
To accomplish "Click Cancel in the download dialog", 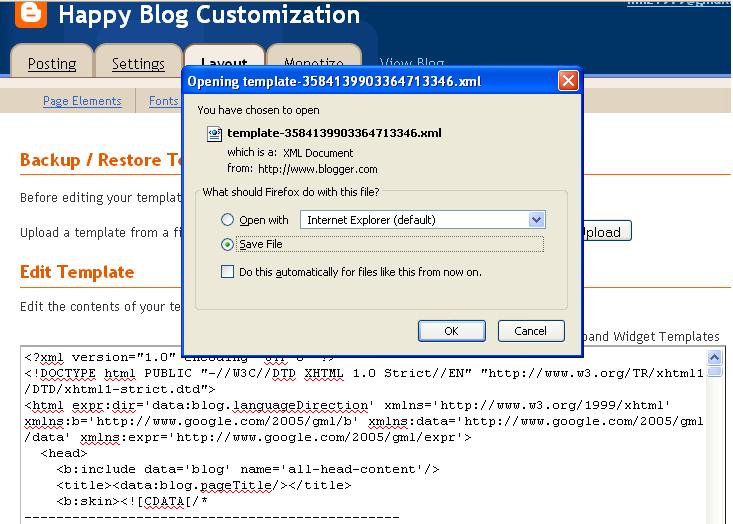I will coord(531,331).
